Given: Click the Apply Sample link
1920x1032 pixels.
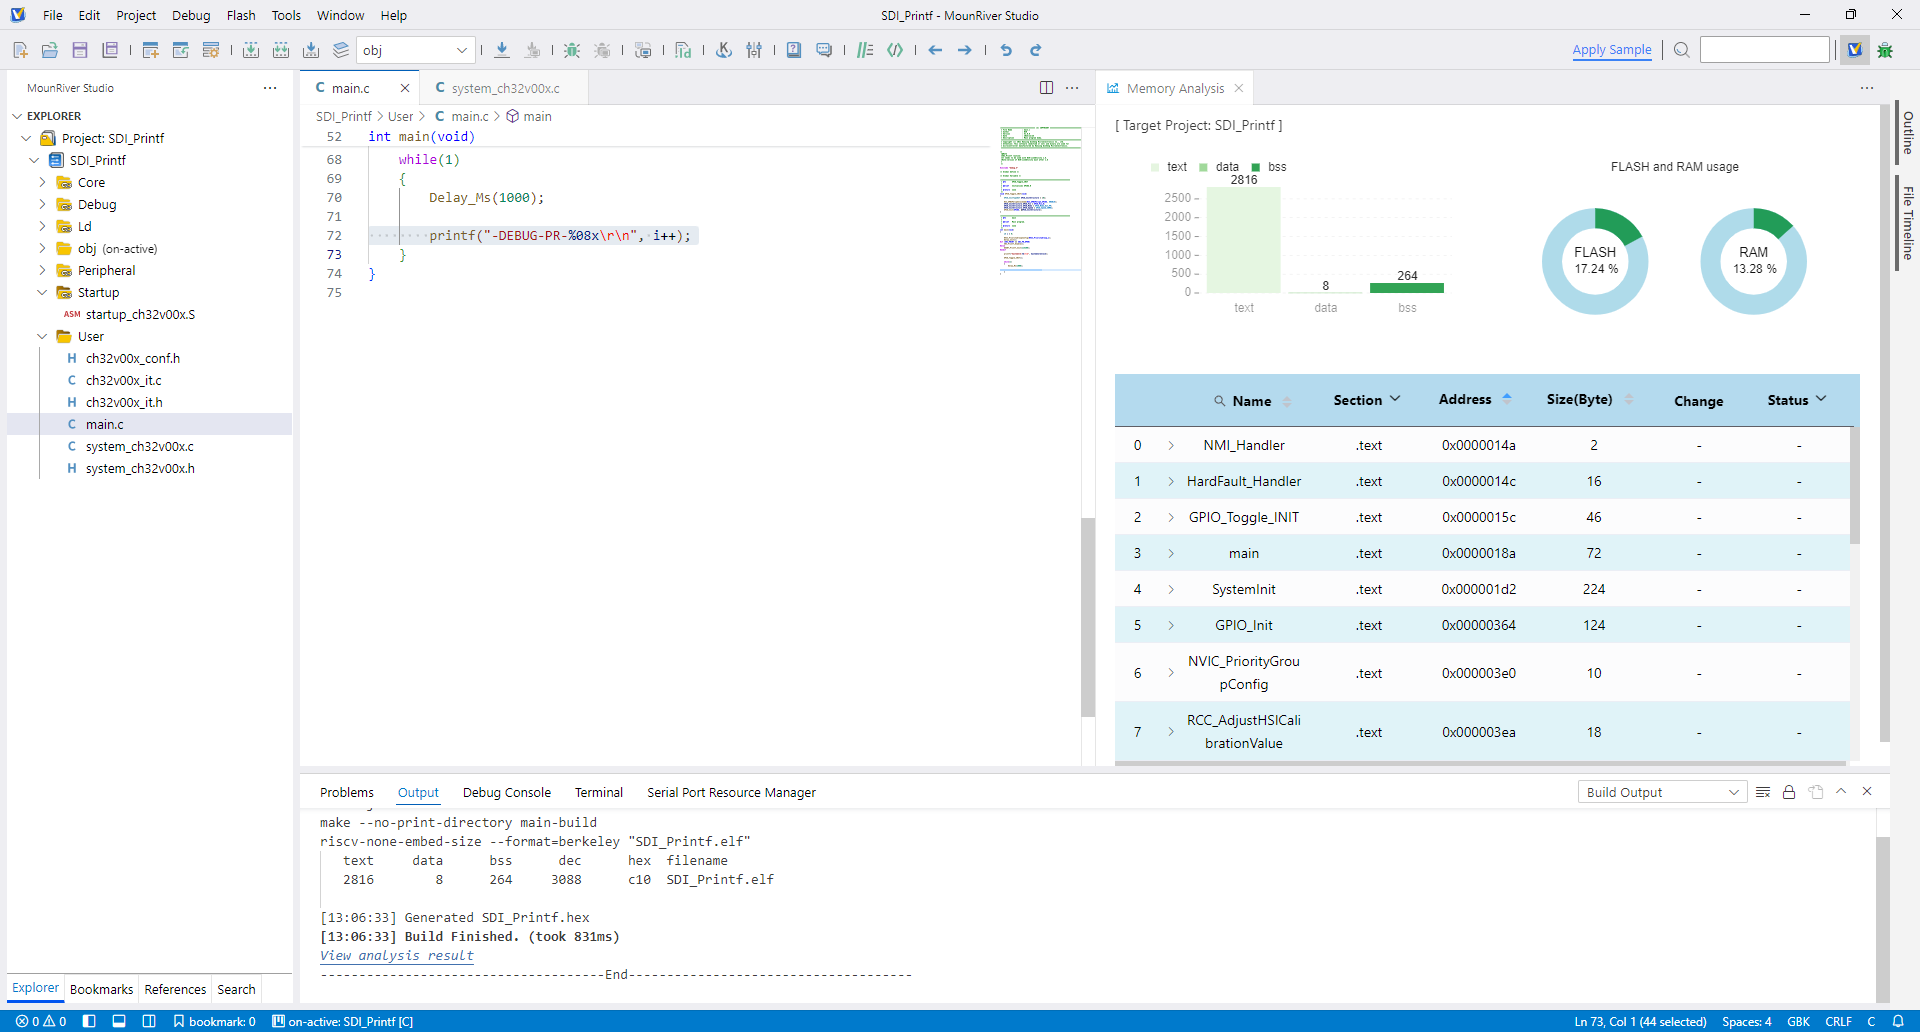Looking at the screenshot, I should coord(1611,50).
